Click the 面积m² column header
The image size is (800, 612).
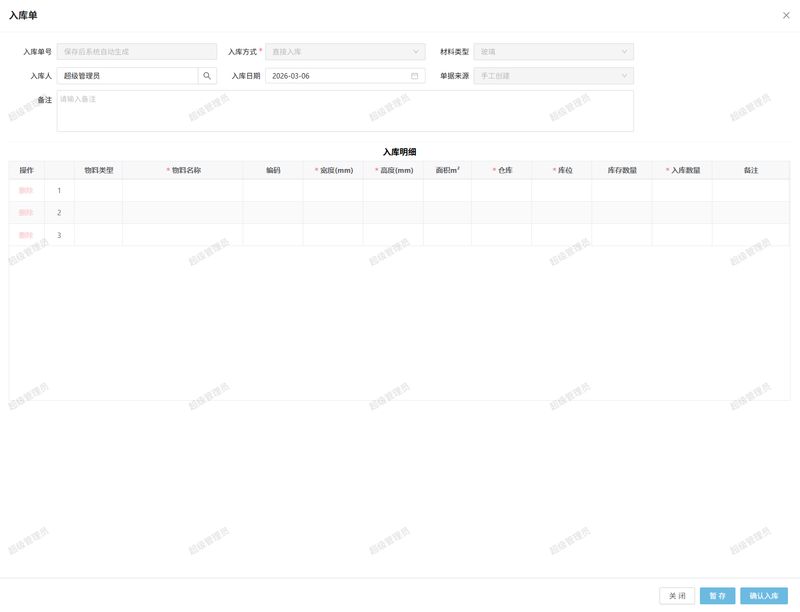(x=447, y=170)
